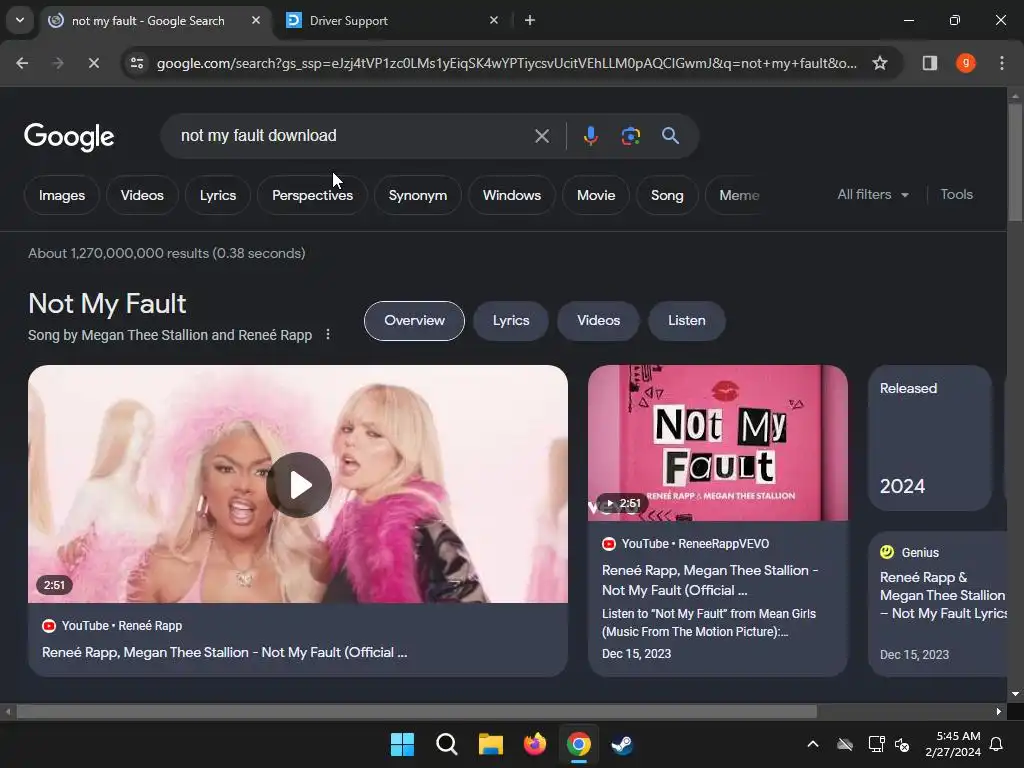Close the Google Search tab
1024x768 pixels.
coord(256,20)
